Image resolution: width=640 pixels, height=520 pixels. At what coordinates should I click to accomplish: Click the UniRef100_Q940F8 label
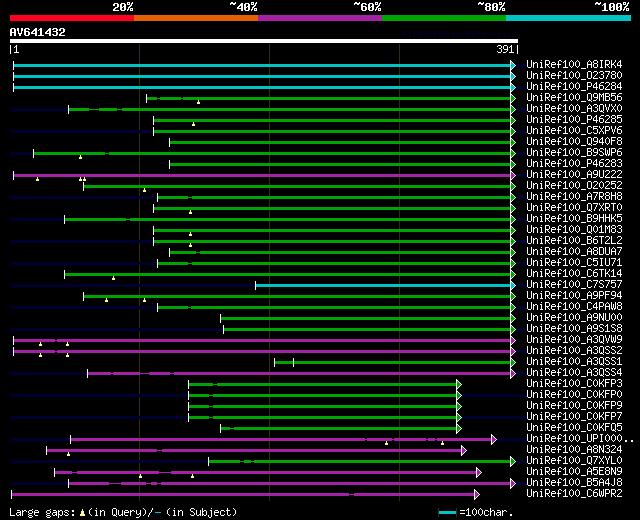click(574, 142)
